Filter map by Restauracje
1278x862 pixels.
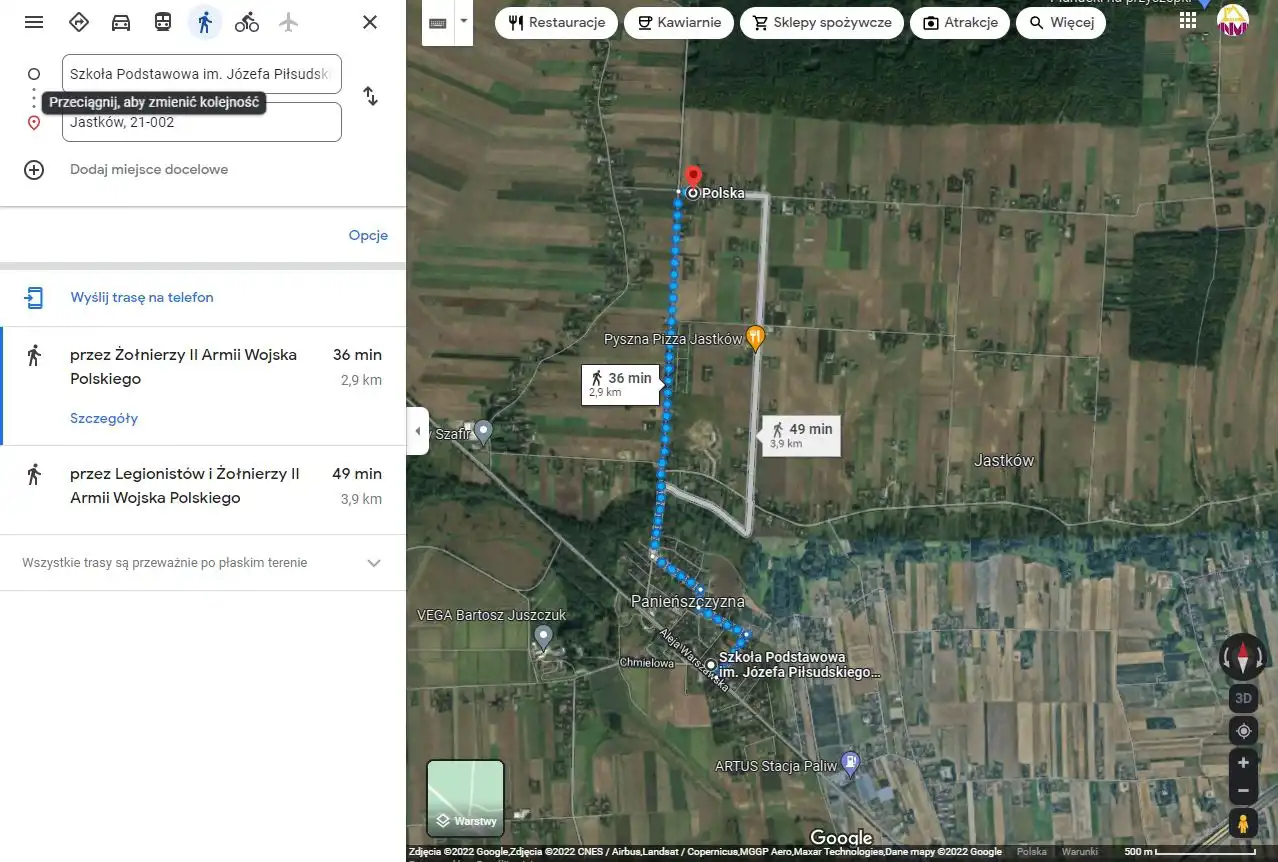tap(556, 23)
